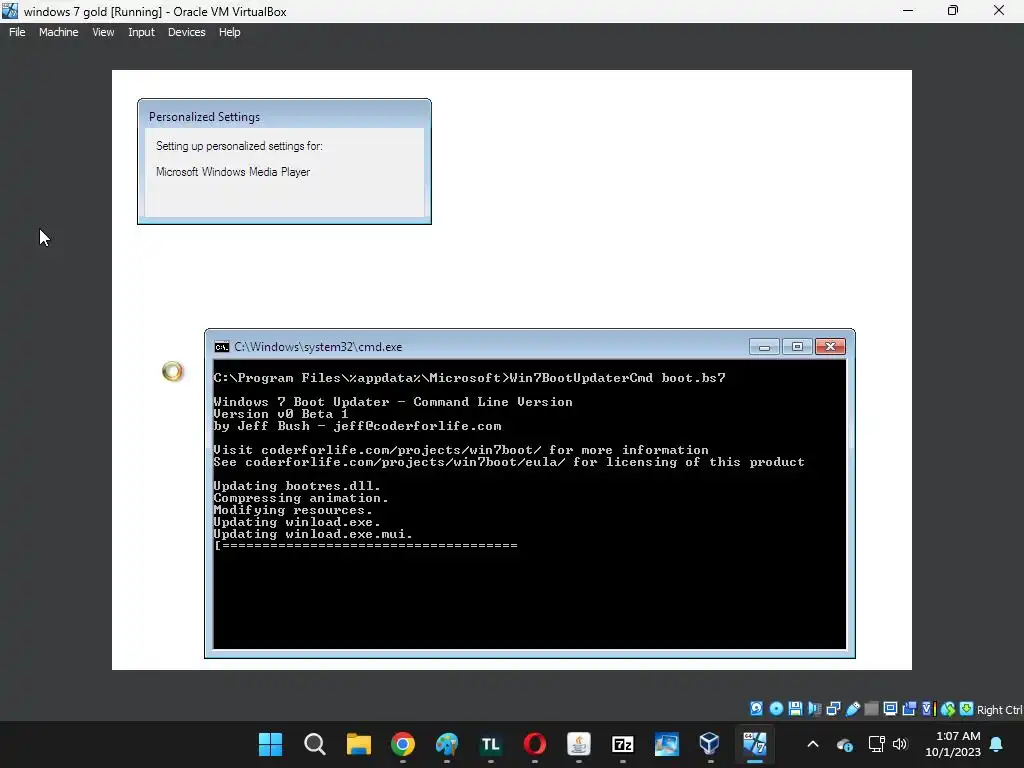Click the audio indicator in VM status bar
This screenshot has height=768, width=1024.
point(814,709)
